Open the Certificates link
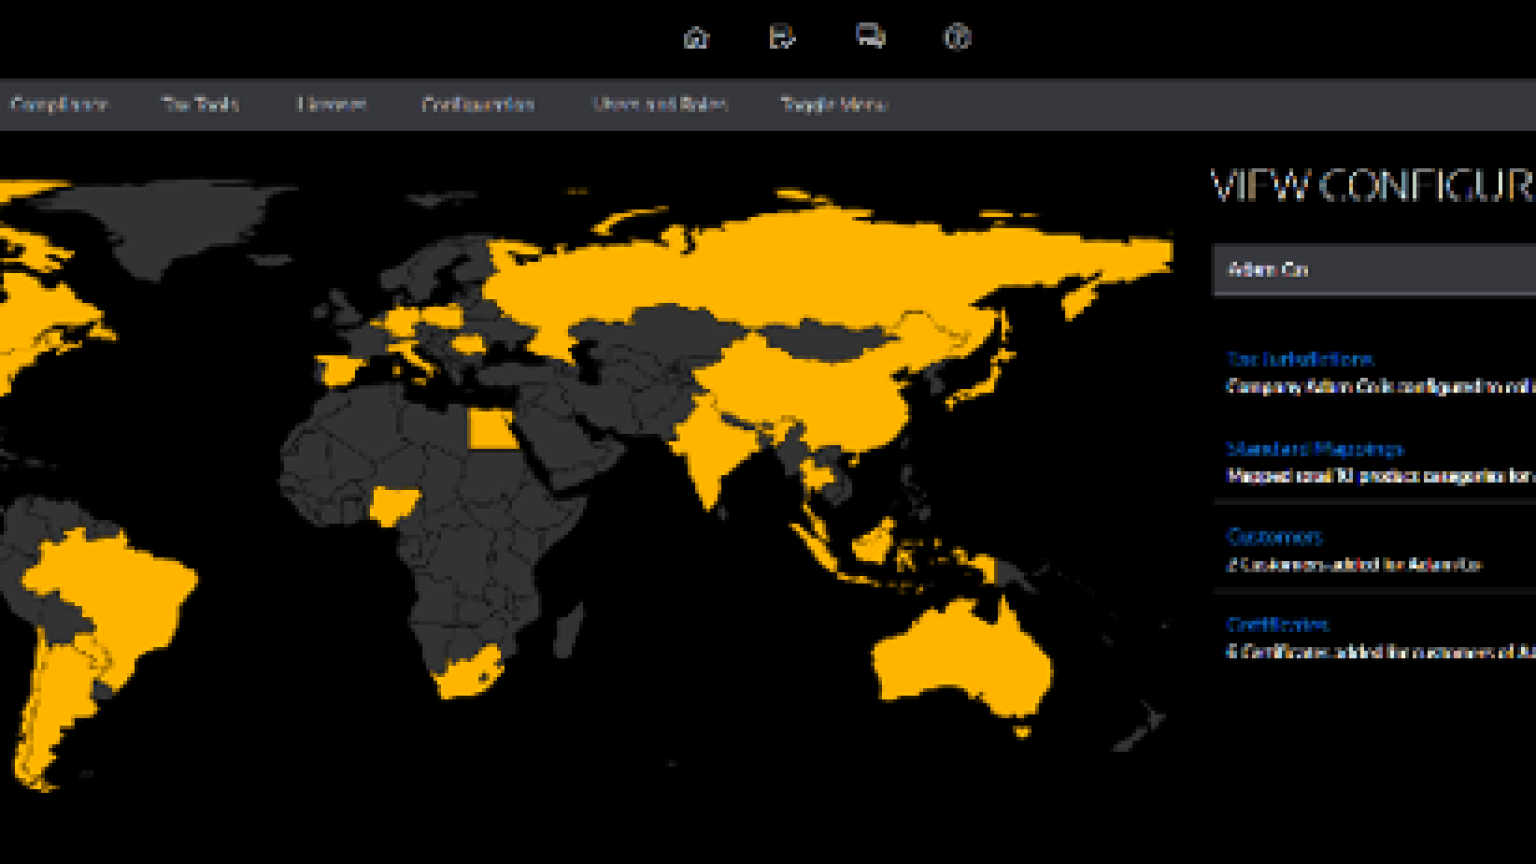Image resolution: width=1536 pixels, height=864 pixels. pos(1277,625)
